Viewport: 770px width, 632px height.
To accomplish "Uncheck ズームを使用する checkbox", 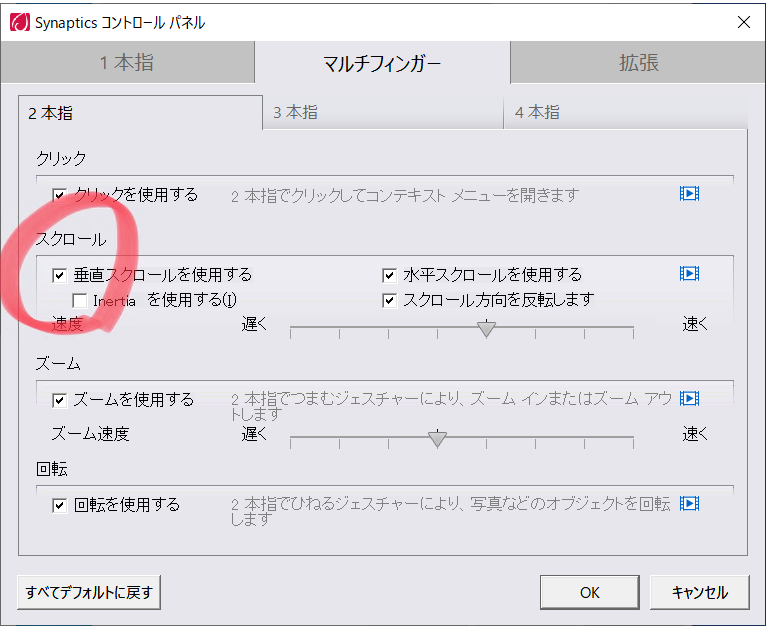I will tap(60, 400).
